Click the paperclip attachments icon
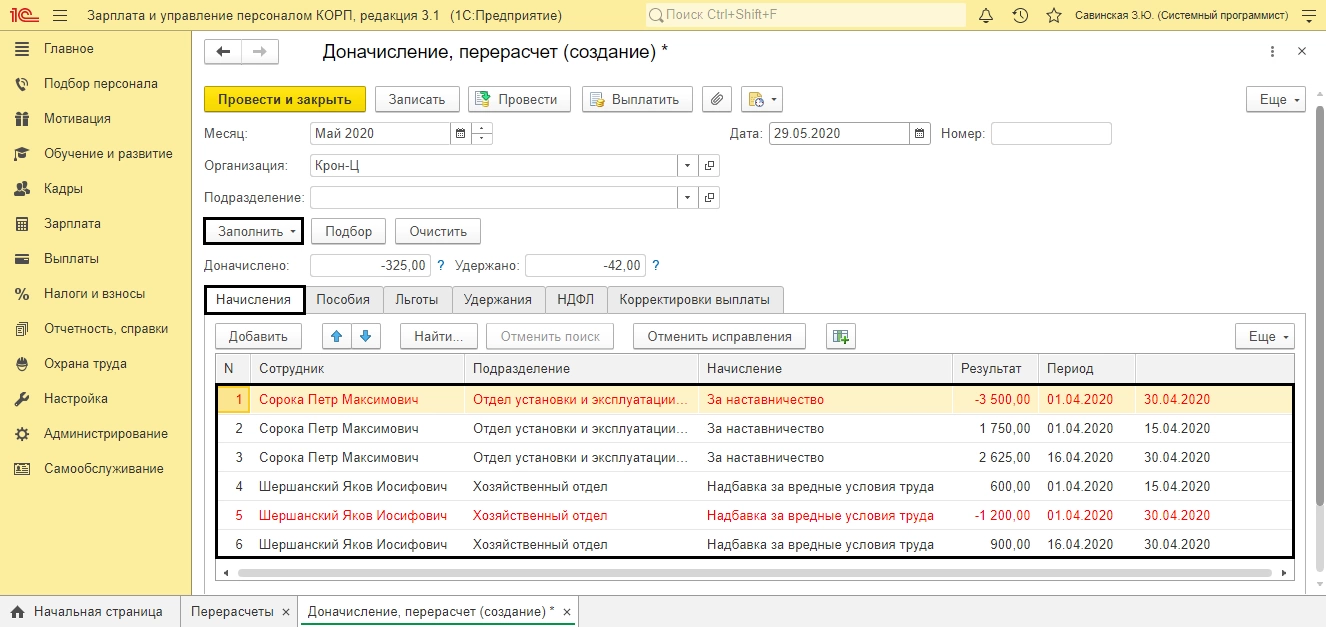Viewport: 1326px width, 627px height. pos(716,99)
